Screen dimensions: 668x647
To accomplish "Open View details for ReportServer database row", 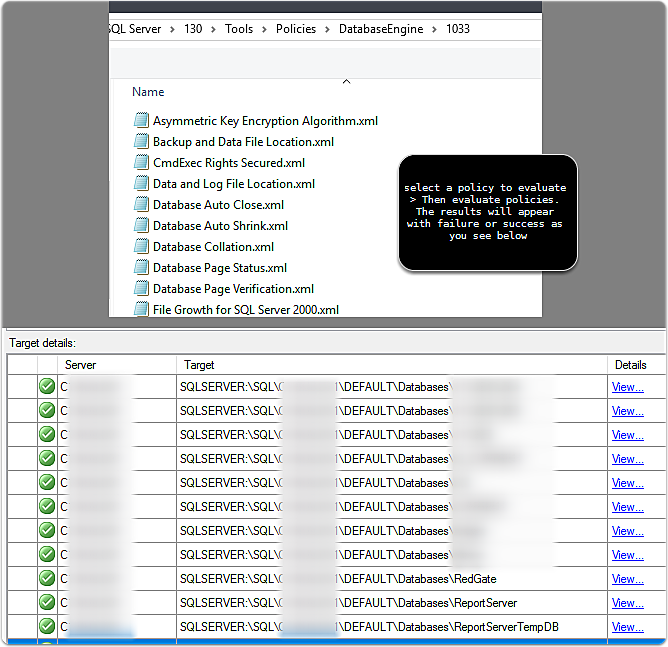I will coord(627,603).
